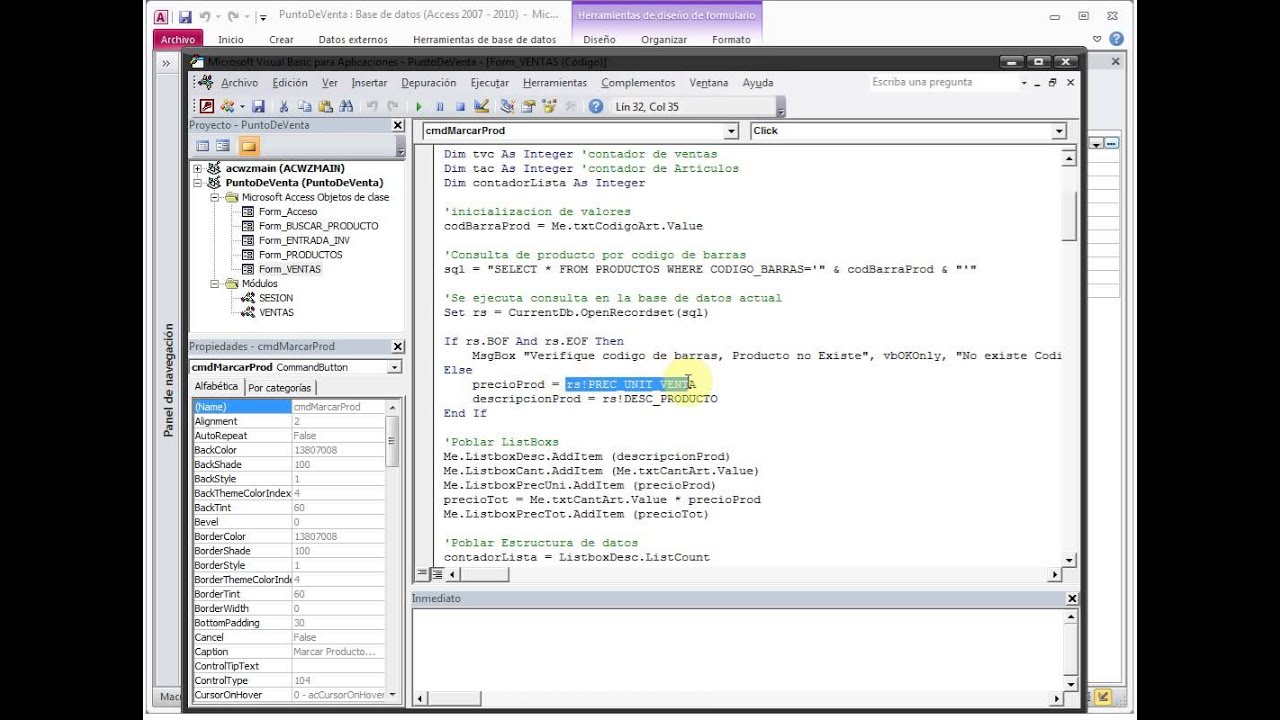This screenshot has height=720, width=1280.
Task: Close the Inmediato window
Action: (x=1072, y=598)
